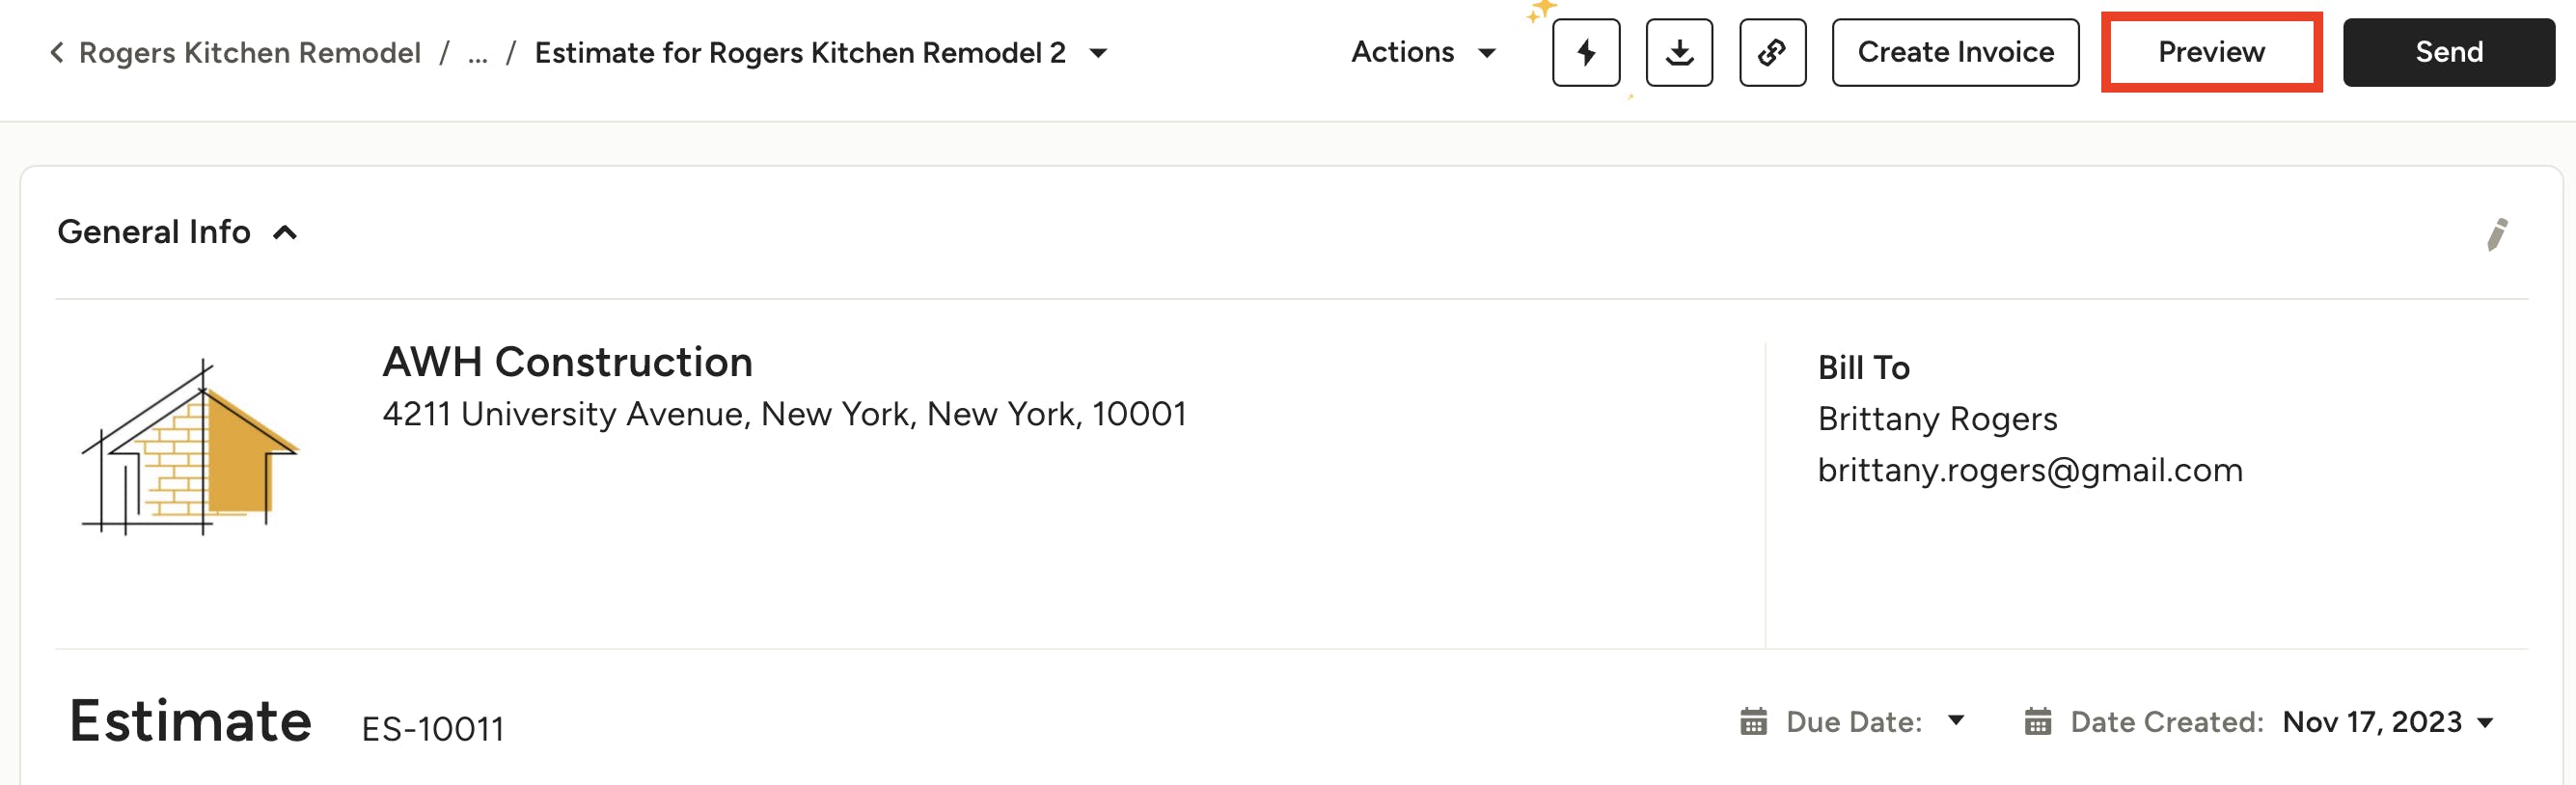This screenshot has width=2576, height=785.
Task: Click the Create Invoice button
Action: click(x=1955, y=52)
